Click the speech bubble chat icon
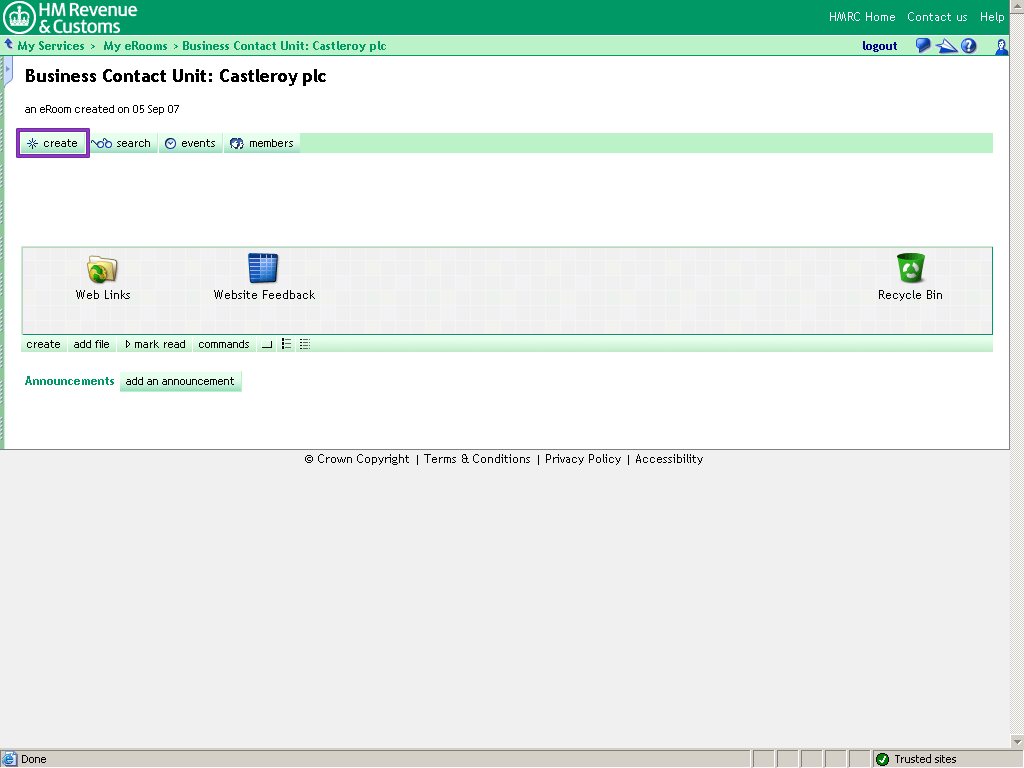This screenshot has height=768, width=1024. coord(923,46)
